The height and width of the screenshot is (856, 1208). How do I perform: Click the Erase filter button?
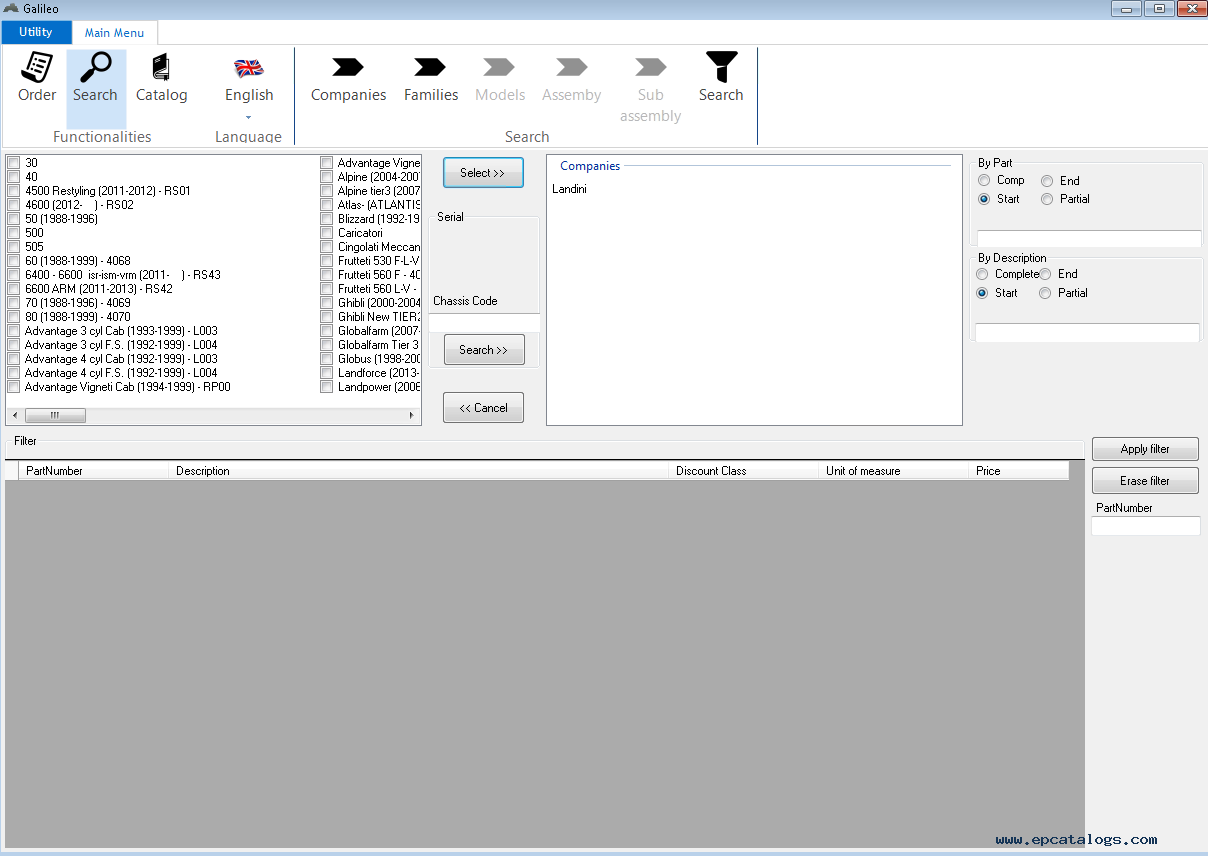(1145, 481)
